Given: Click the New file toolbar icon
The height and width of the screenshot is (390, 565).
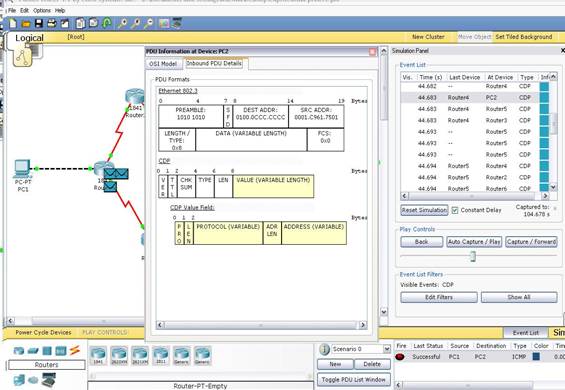Looking at the screenshot, I should (13, 23).
